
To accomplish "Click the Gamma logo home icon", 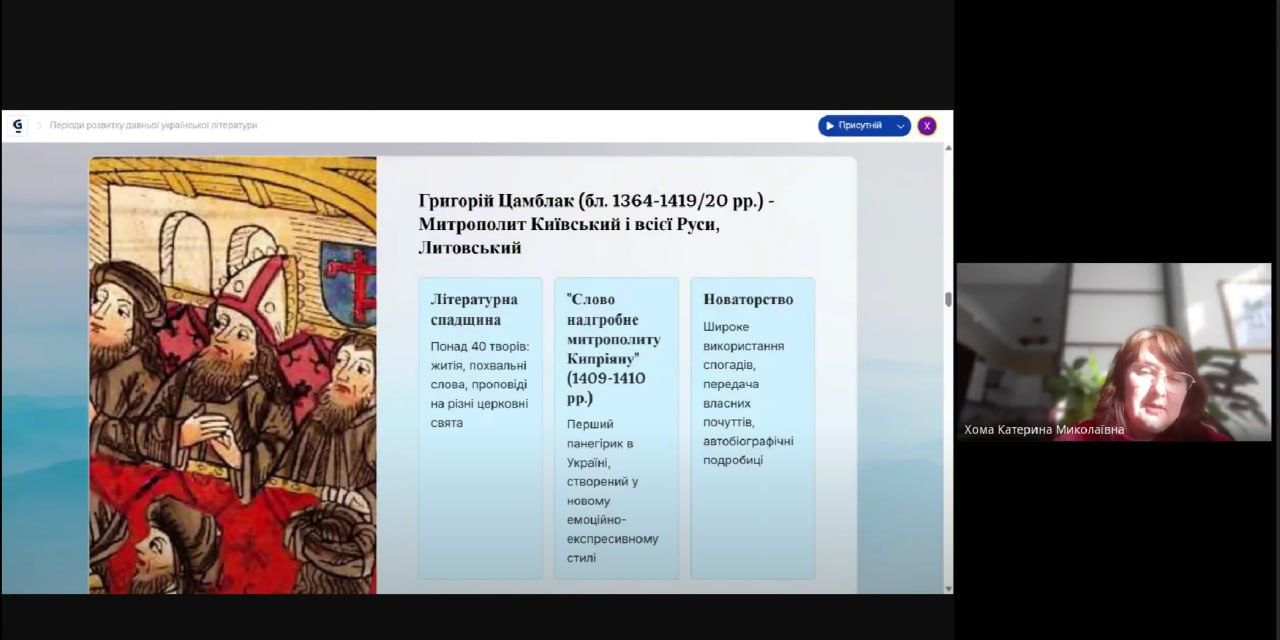I will coord(17,126).
